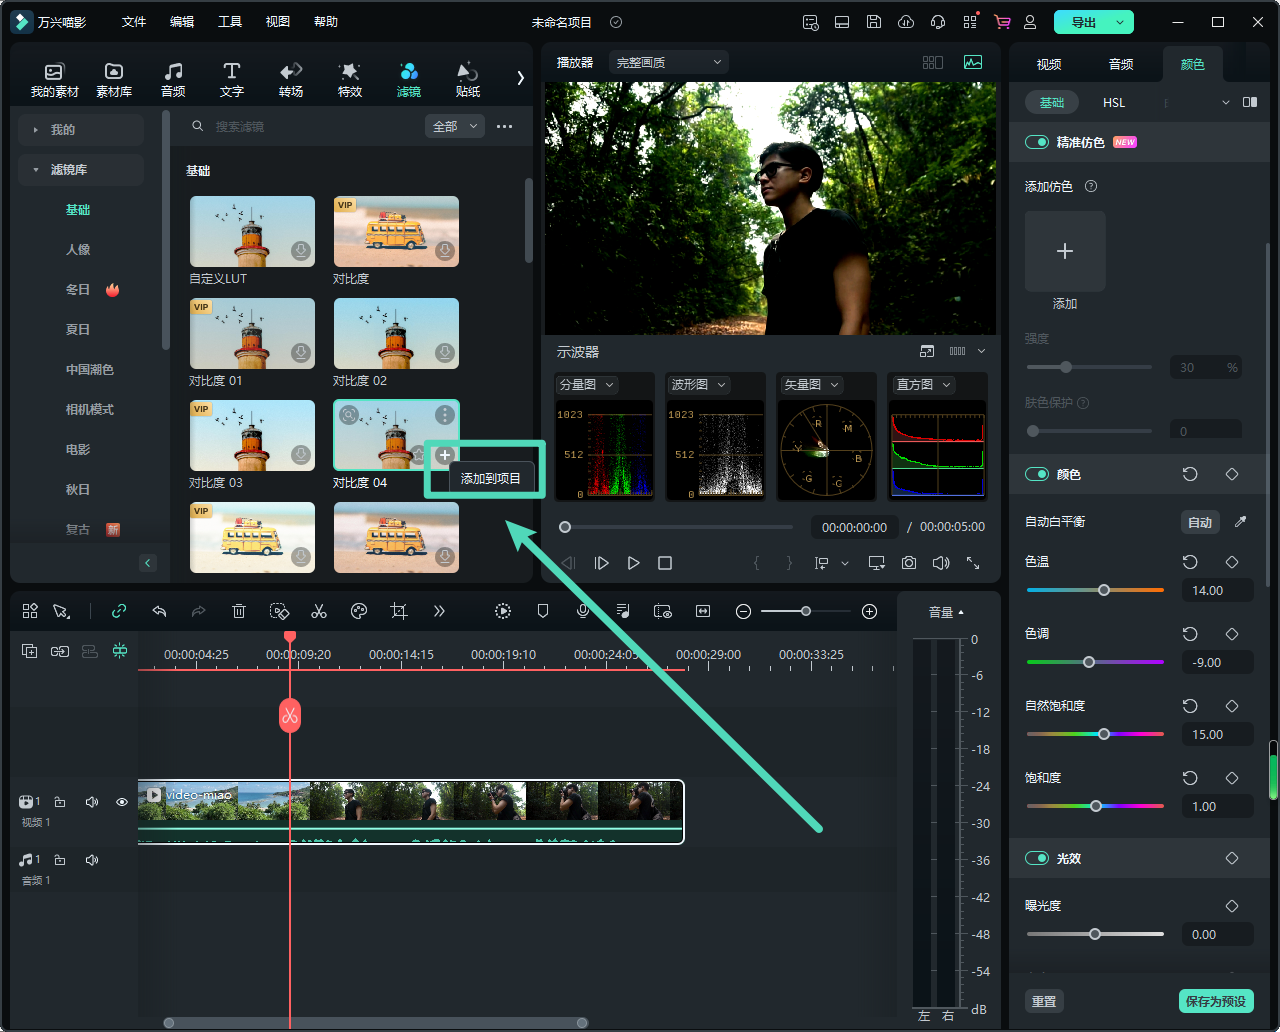Image resolution: width=1280 pixels, height=1032 pixels.
Task: Reset the color temperature (色温) value
Action: pyautogui.click(x=1190, y=562)
